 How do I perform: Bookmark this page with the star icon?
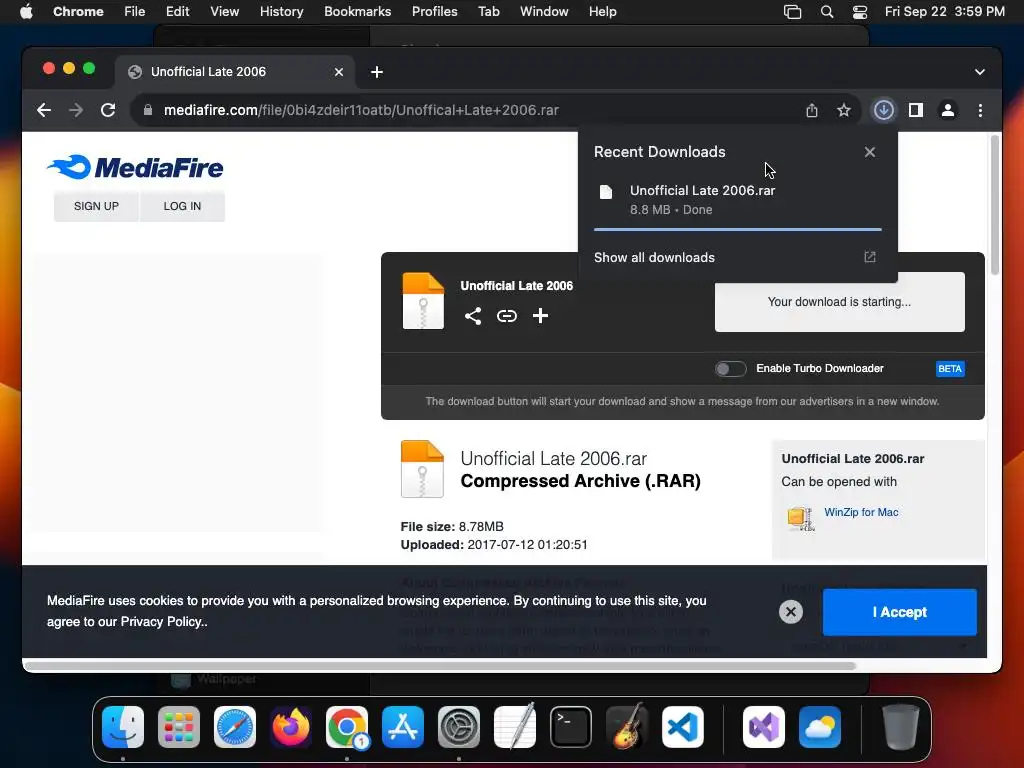844,110
